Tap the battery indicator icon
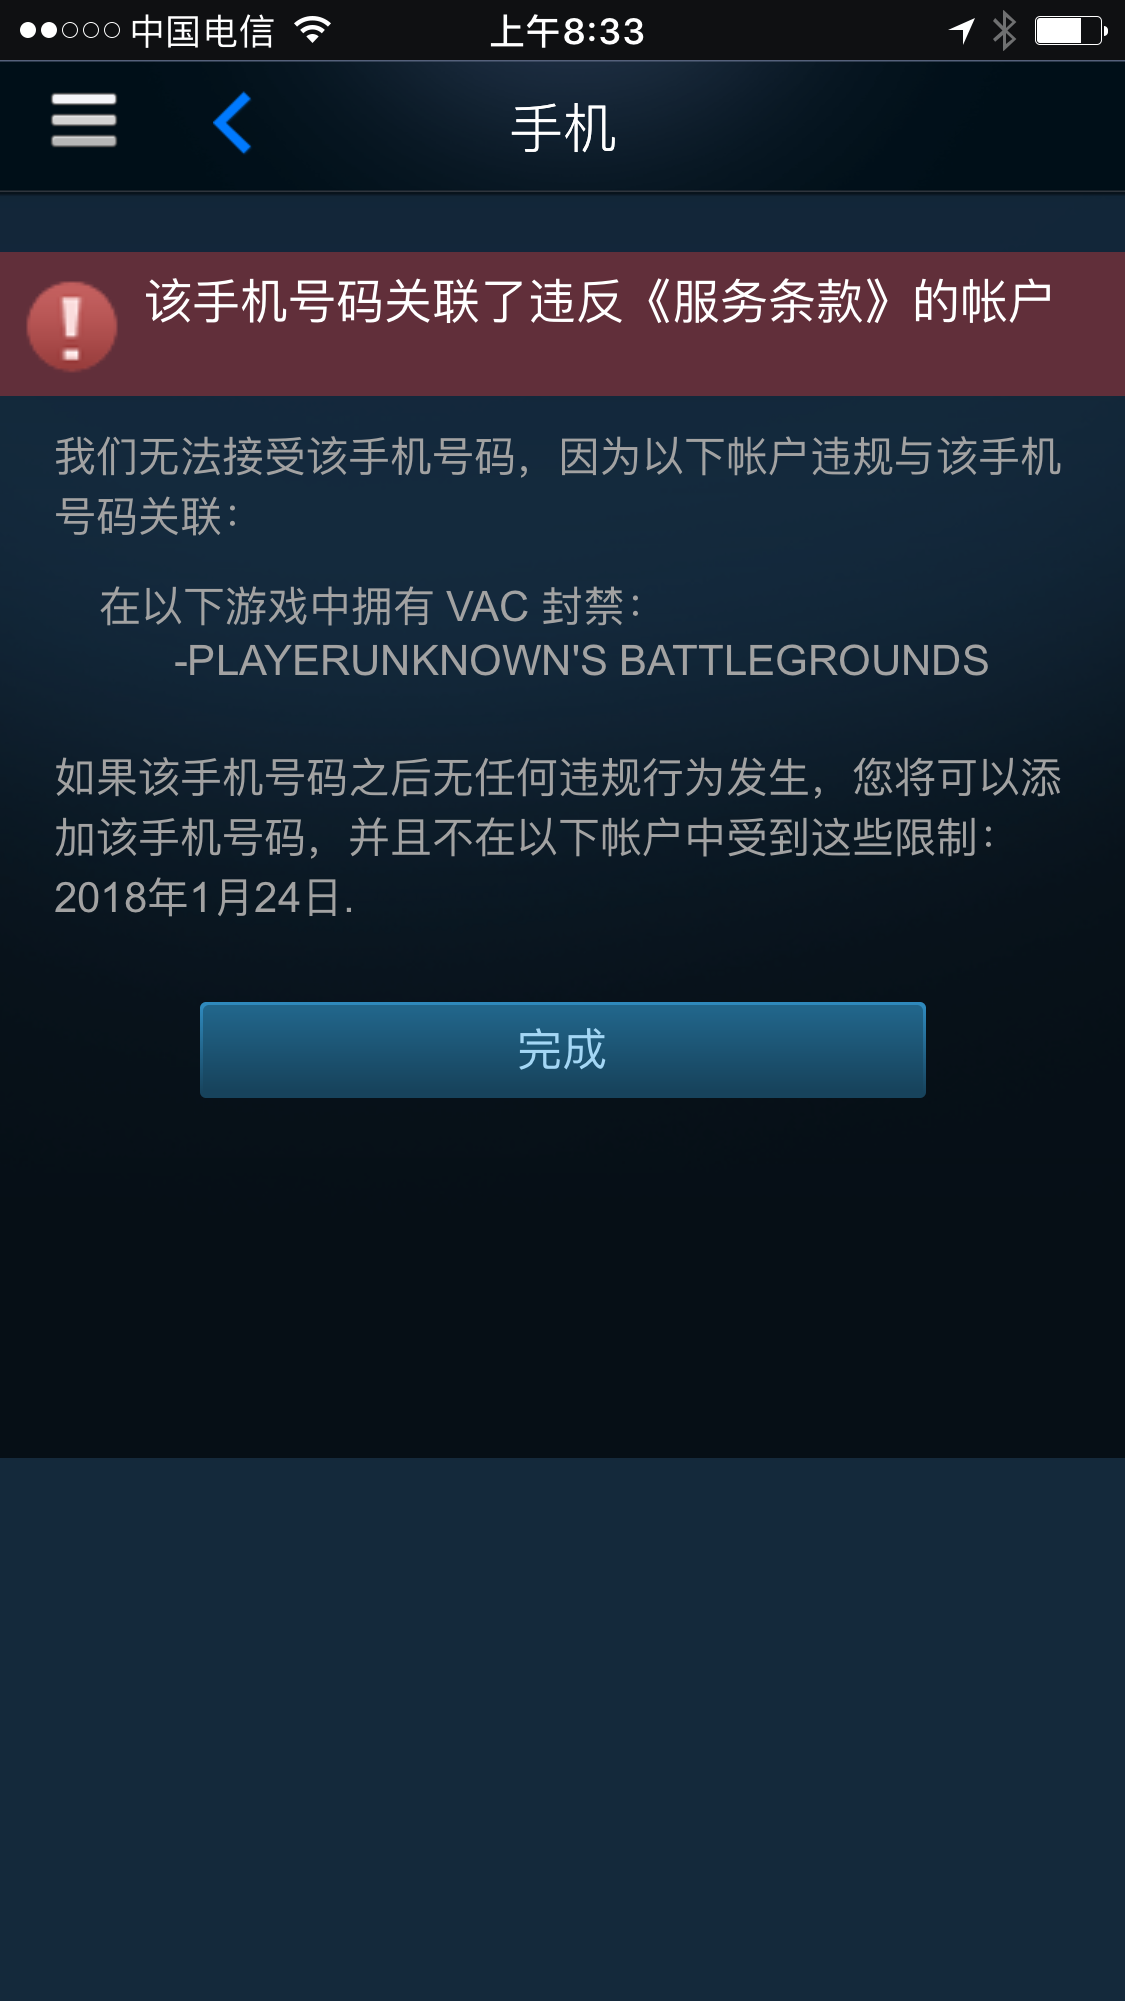Viewport: 1125px width, 2001px height. pyautogui.click(x=1071, y=31)
